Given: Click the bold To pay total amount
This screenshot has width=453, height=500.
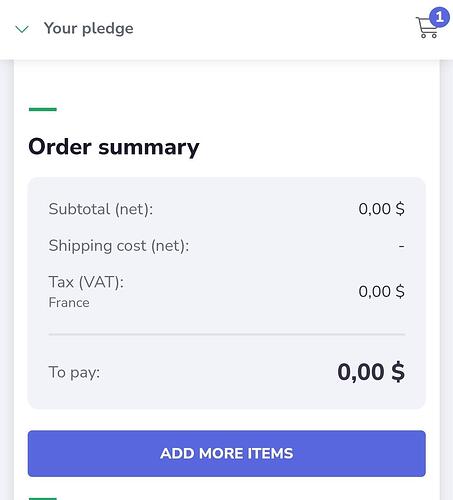Looking at the screenshot, I should [371, 372].
